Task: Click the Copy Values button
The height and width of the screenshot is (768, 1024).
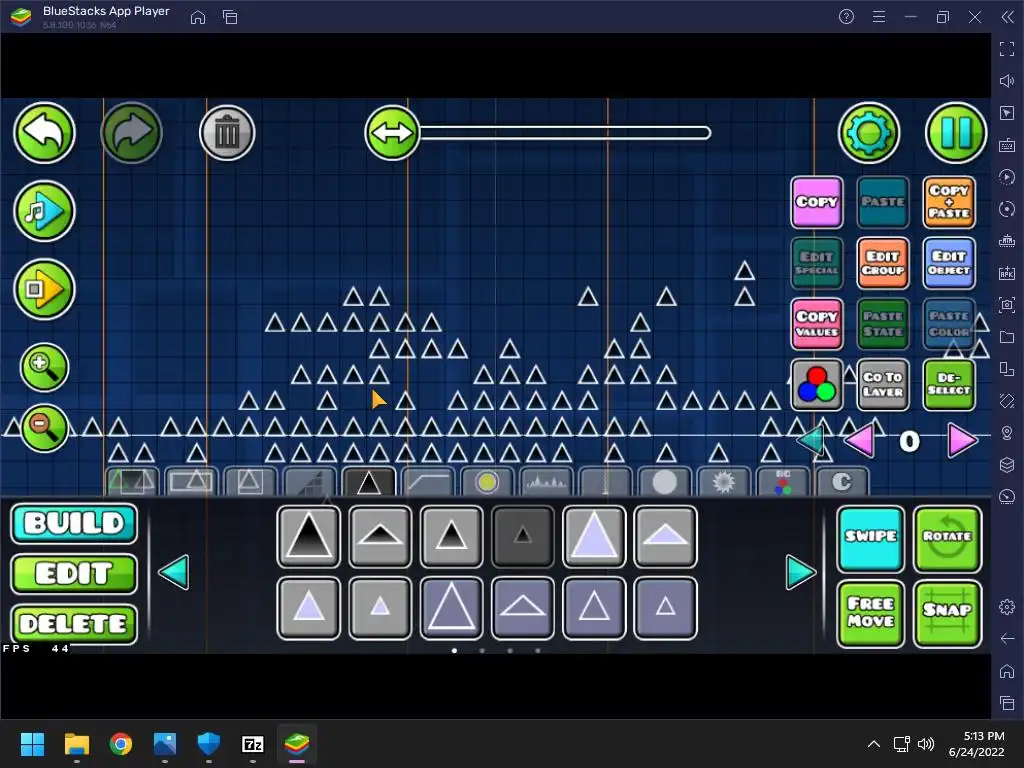Action: (816, 324)
